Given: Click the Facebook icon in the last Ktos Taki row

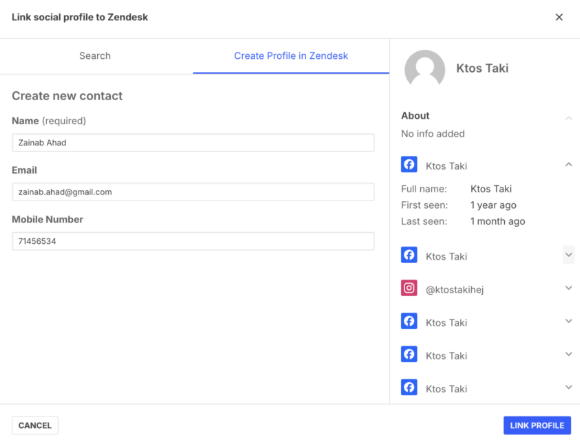Looking at the screenshot, I should (x=409, y=387).
